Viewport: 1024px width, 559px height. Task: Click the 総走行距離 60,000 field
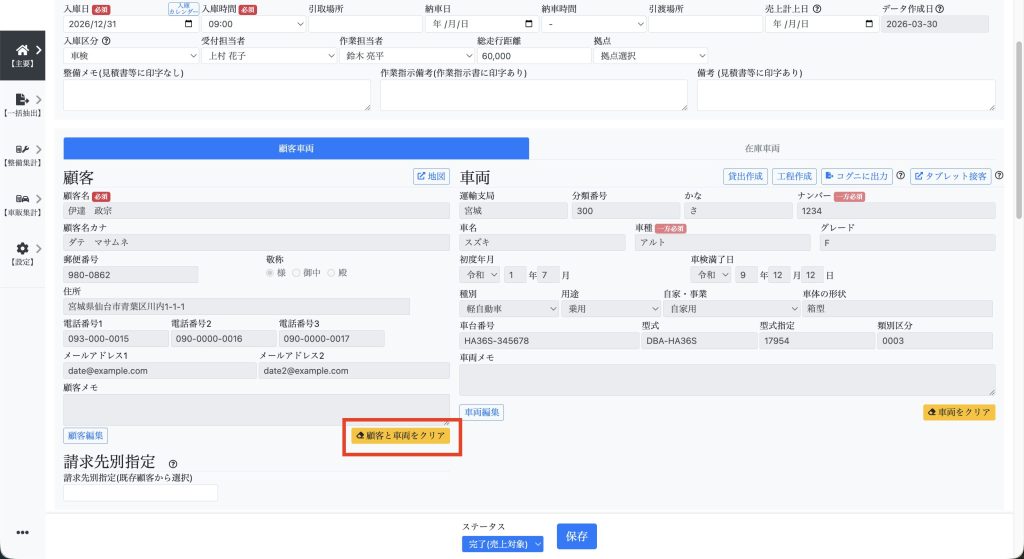click(534, 56)
